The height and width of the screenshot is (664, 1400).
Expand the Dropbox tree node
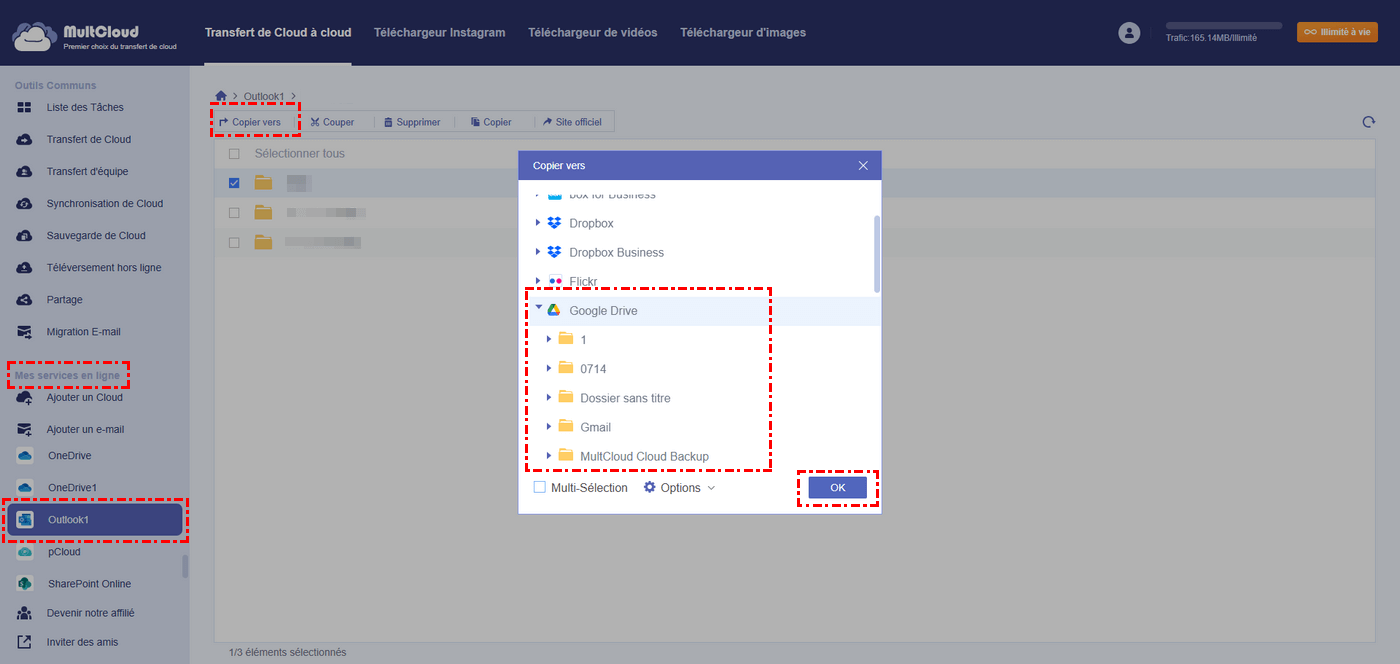pyautogui.click(x=538, y=223)
